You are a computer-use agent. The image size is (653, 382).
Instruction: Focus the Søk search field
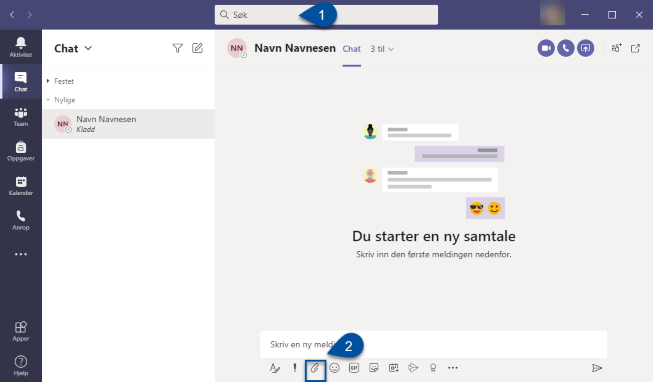[x=326, y=15]
